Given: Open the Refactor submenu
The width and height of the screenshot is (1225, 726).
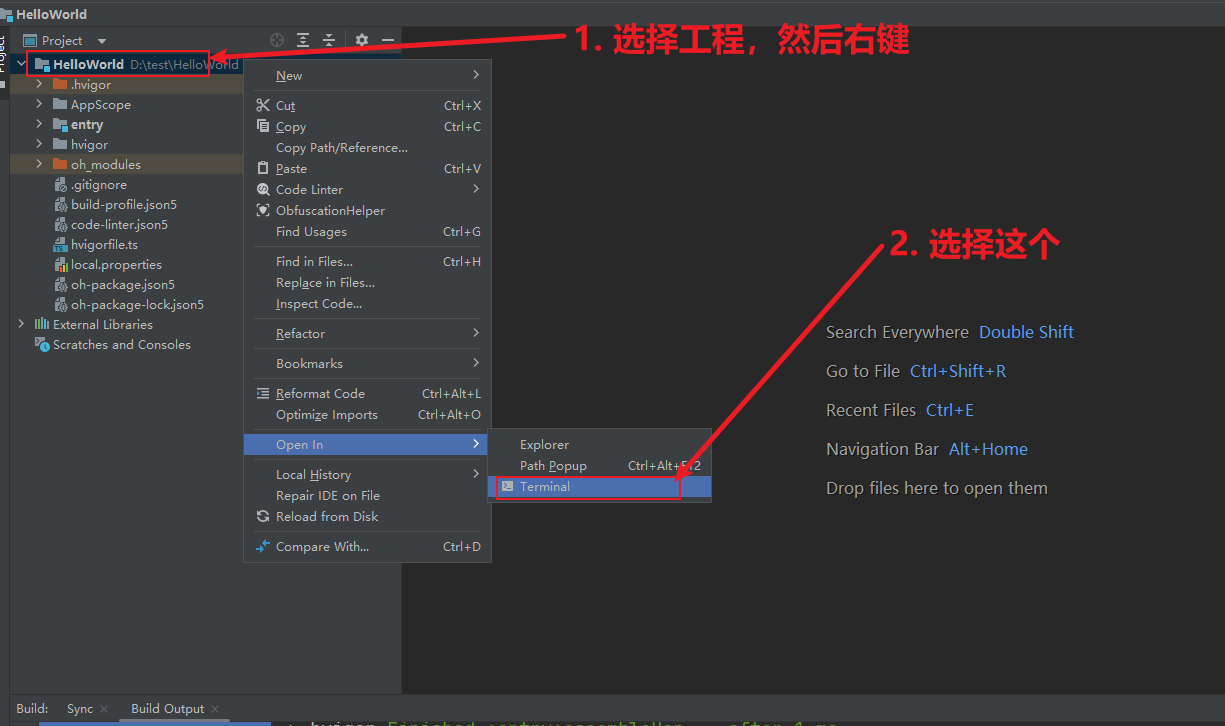Looking at the screenshot, I should coord(367,333).
